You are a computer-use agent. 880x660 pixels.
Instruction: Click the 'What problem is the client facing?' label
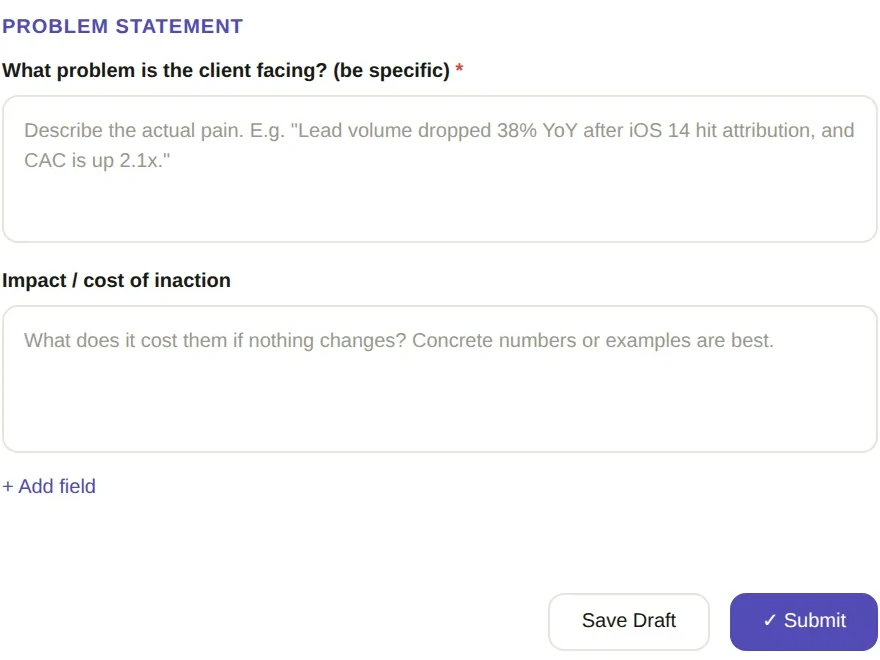tap(226, 71)
